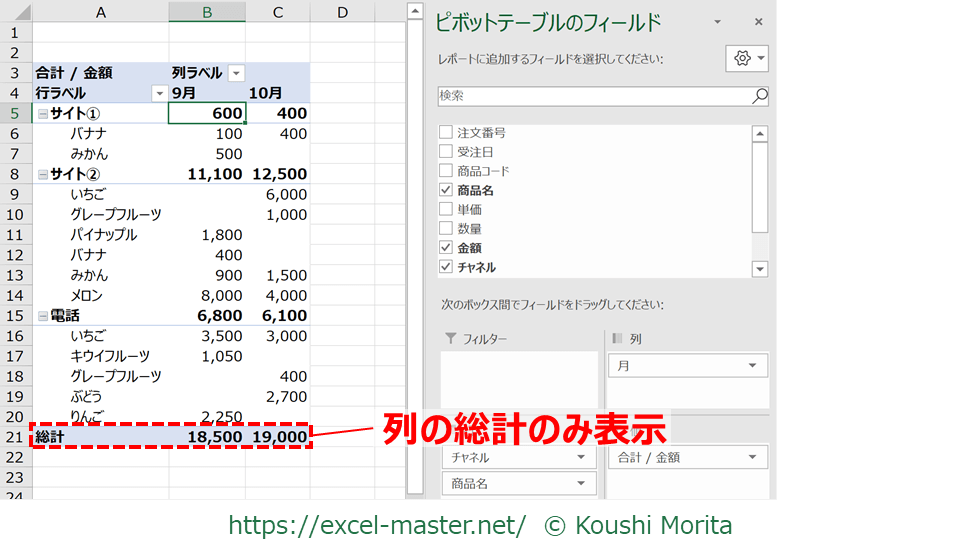The width and height of the screenshot is (960, 540).
Task: Toggle the 金額 field checkbox off
Action: tap(446, 248)
